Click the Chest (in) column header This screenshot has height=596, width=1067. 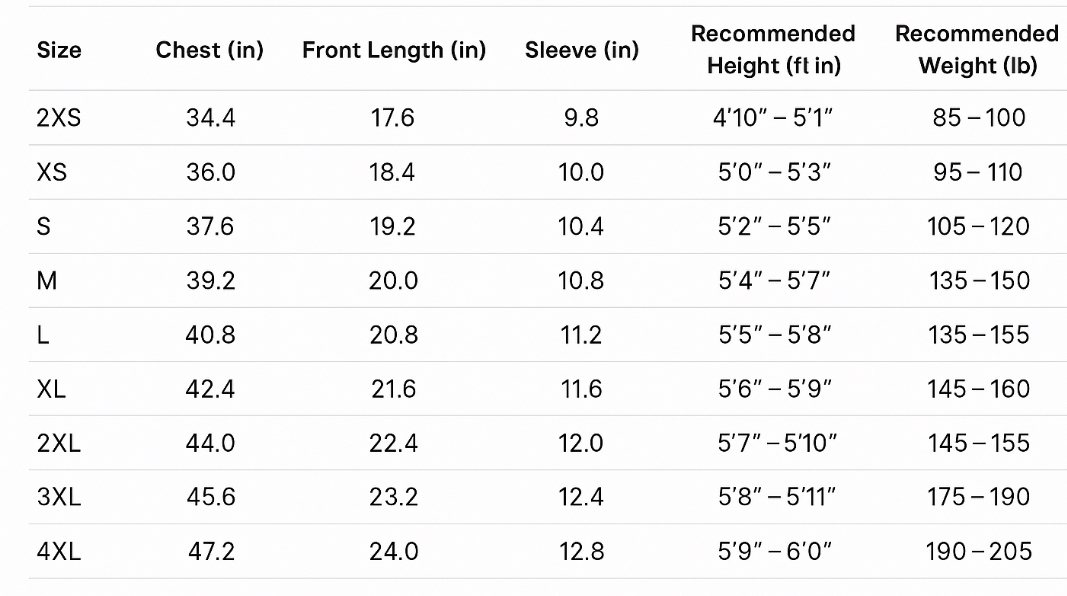pos(210,50)
